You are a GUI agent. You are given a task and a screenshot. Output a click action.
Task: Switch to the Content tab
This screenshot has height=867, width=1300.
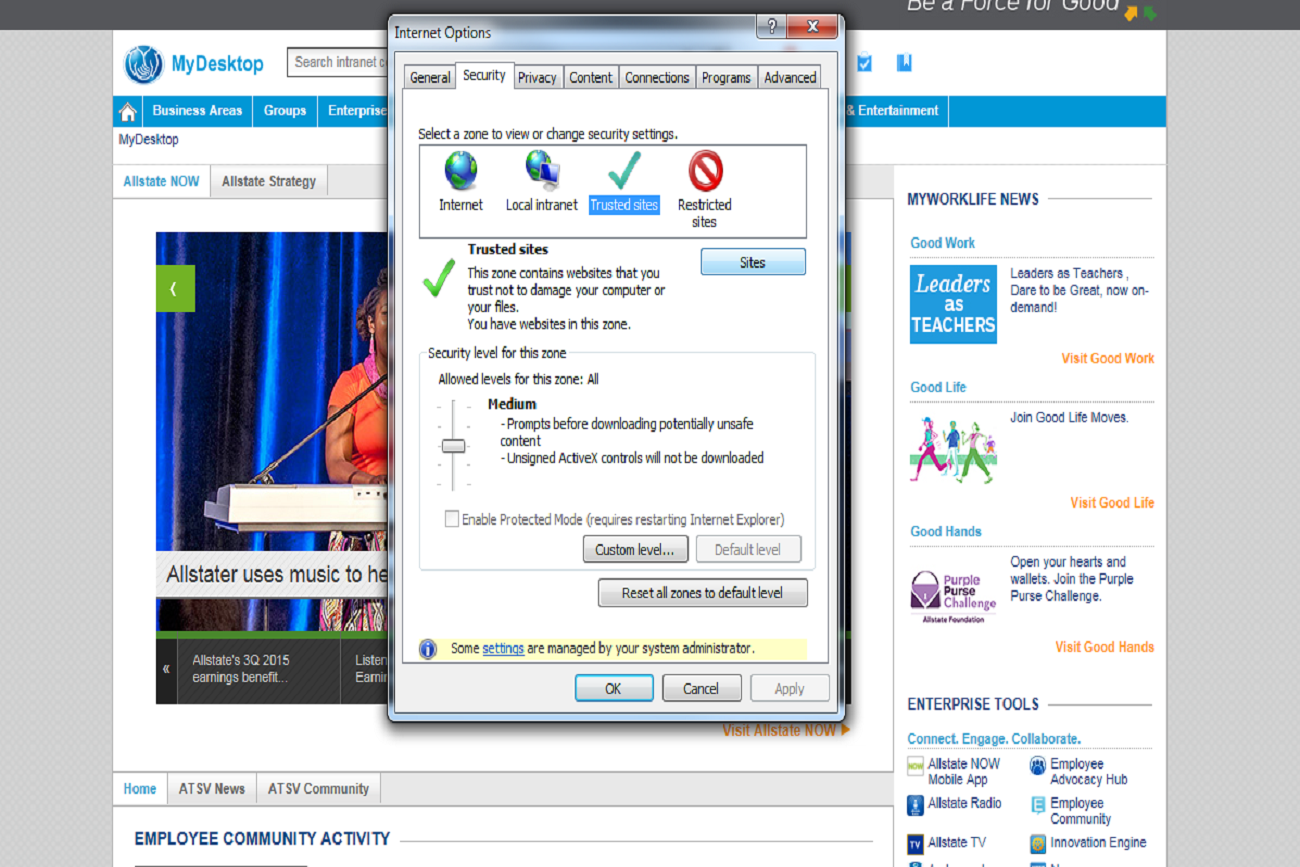[591, 78]
